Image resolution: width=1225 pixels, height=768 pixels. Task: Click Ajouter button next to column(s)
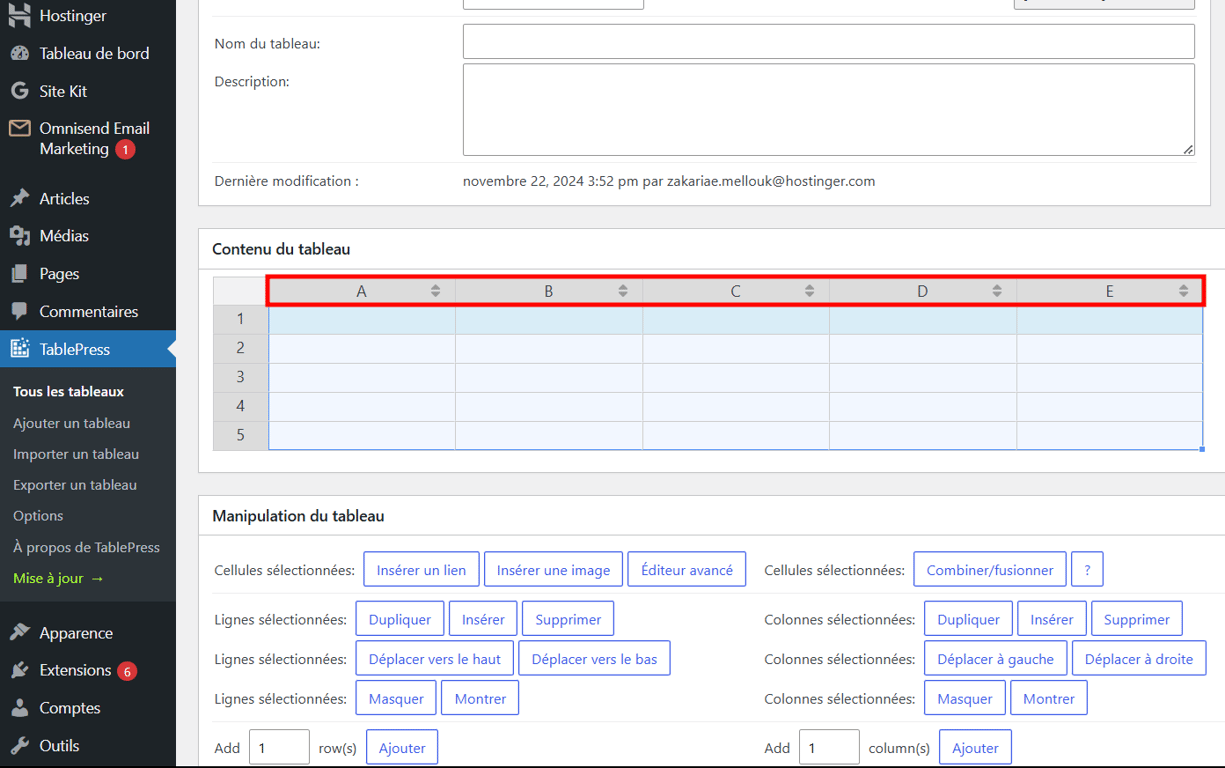pyautogui.click(x=975, y=747)
